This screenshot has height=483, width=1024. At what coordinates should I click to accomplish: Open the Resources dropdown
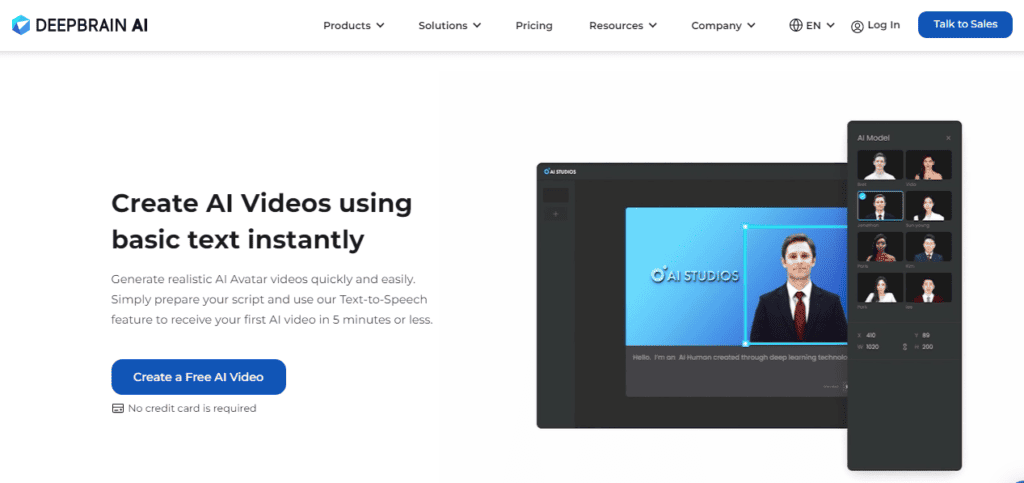pyautogui.click(x=622, y=25)
